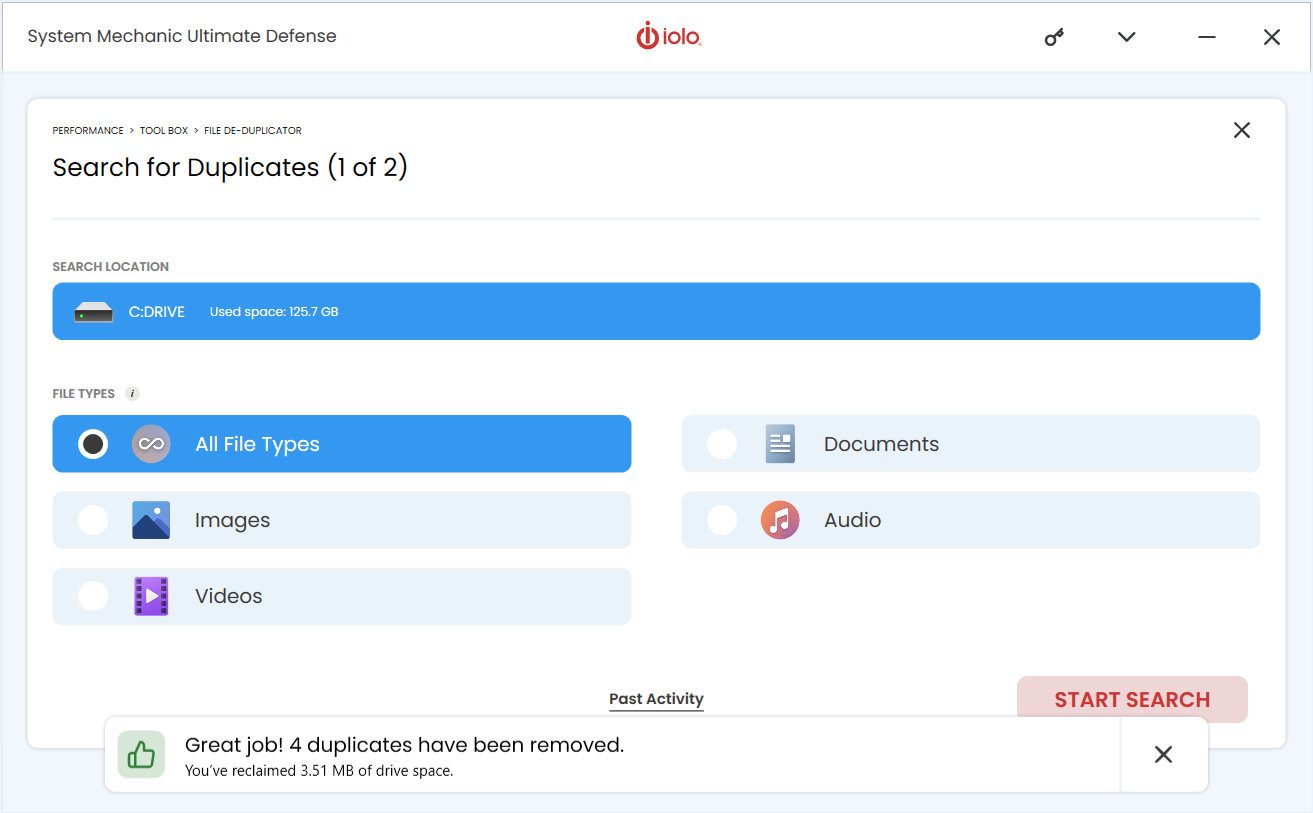Expand the title bar dropdown chevron
Image resolution: width=1313 pixels, height=813 pixels.
[x=1127, y=37]
